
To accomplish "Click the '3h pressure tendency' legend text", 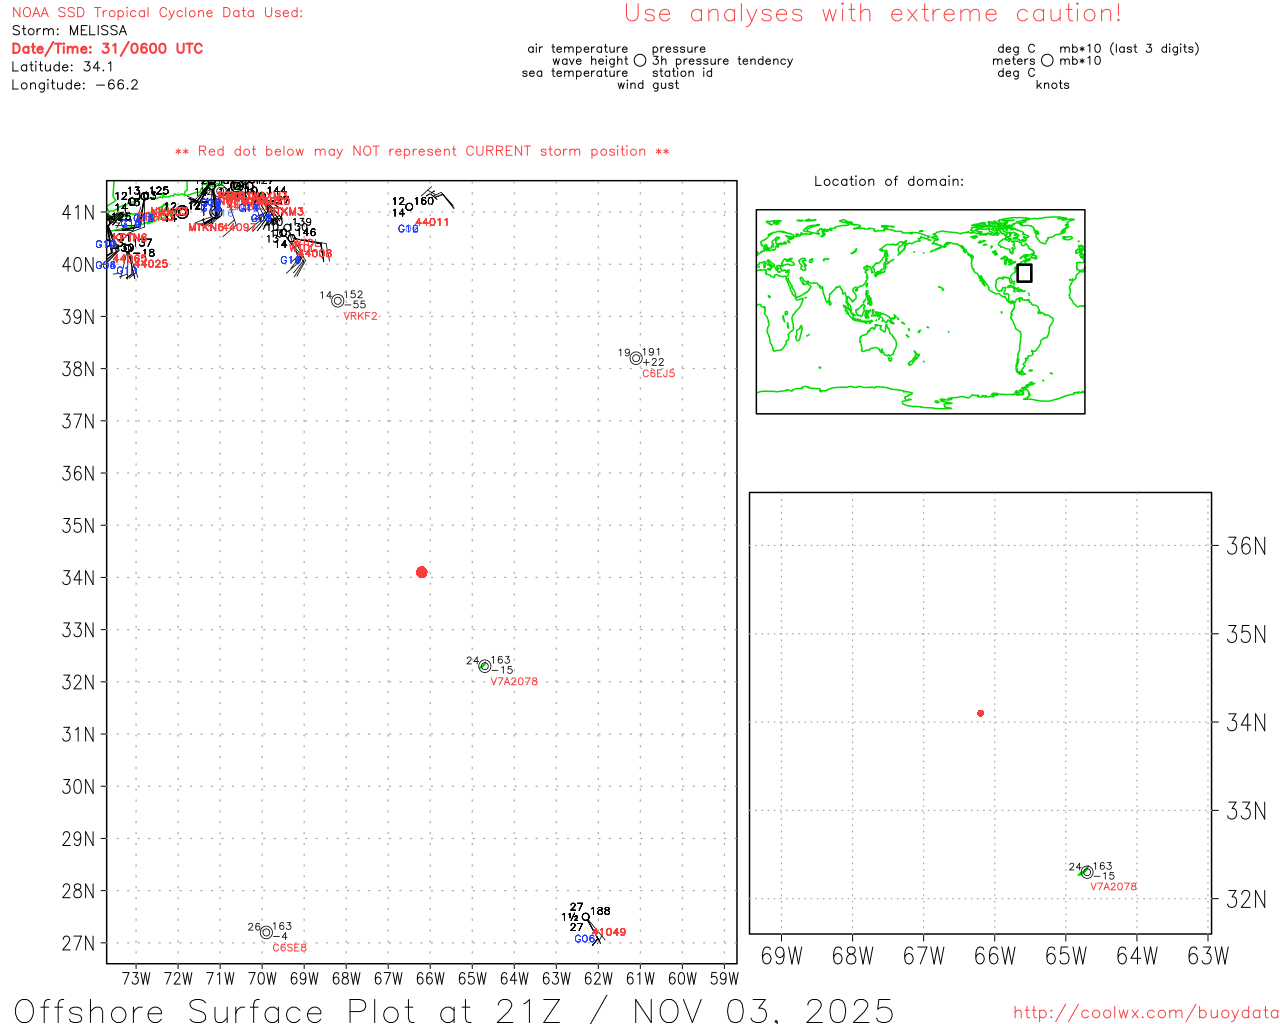I will (722, 61).
